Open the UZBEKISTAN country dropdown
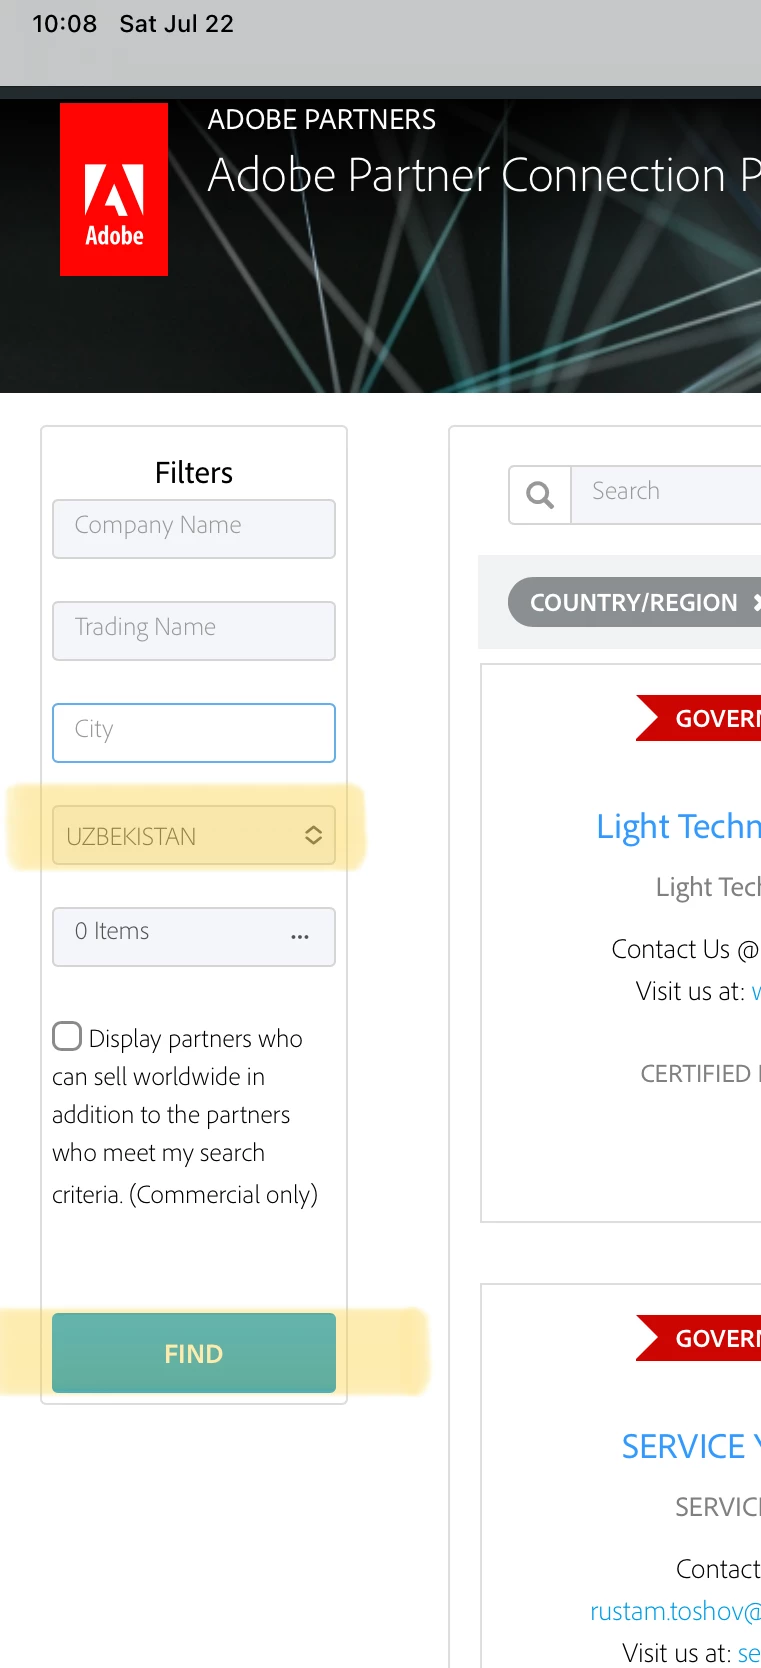761x1668 pixels. point(194,836)
